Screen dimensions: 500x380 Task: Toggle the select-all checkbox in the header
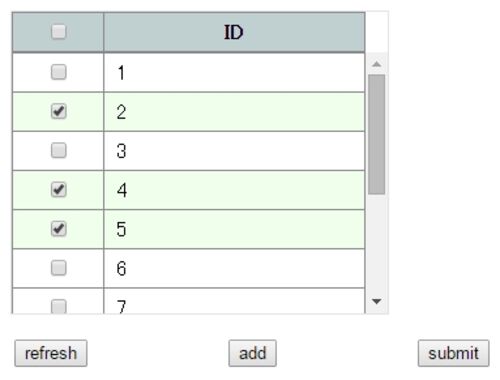[x=59, y=32]
